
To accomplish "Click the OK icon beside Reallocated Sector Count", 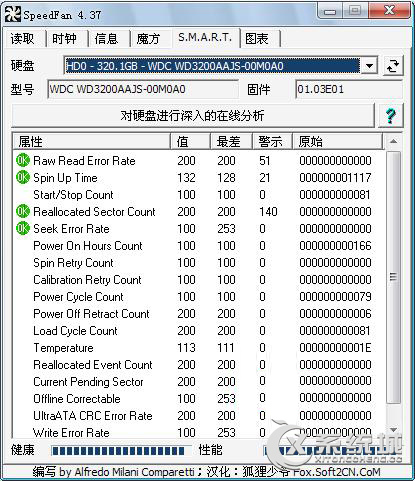I will coord(23,211).
